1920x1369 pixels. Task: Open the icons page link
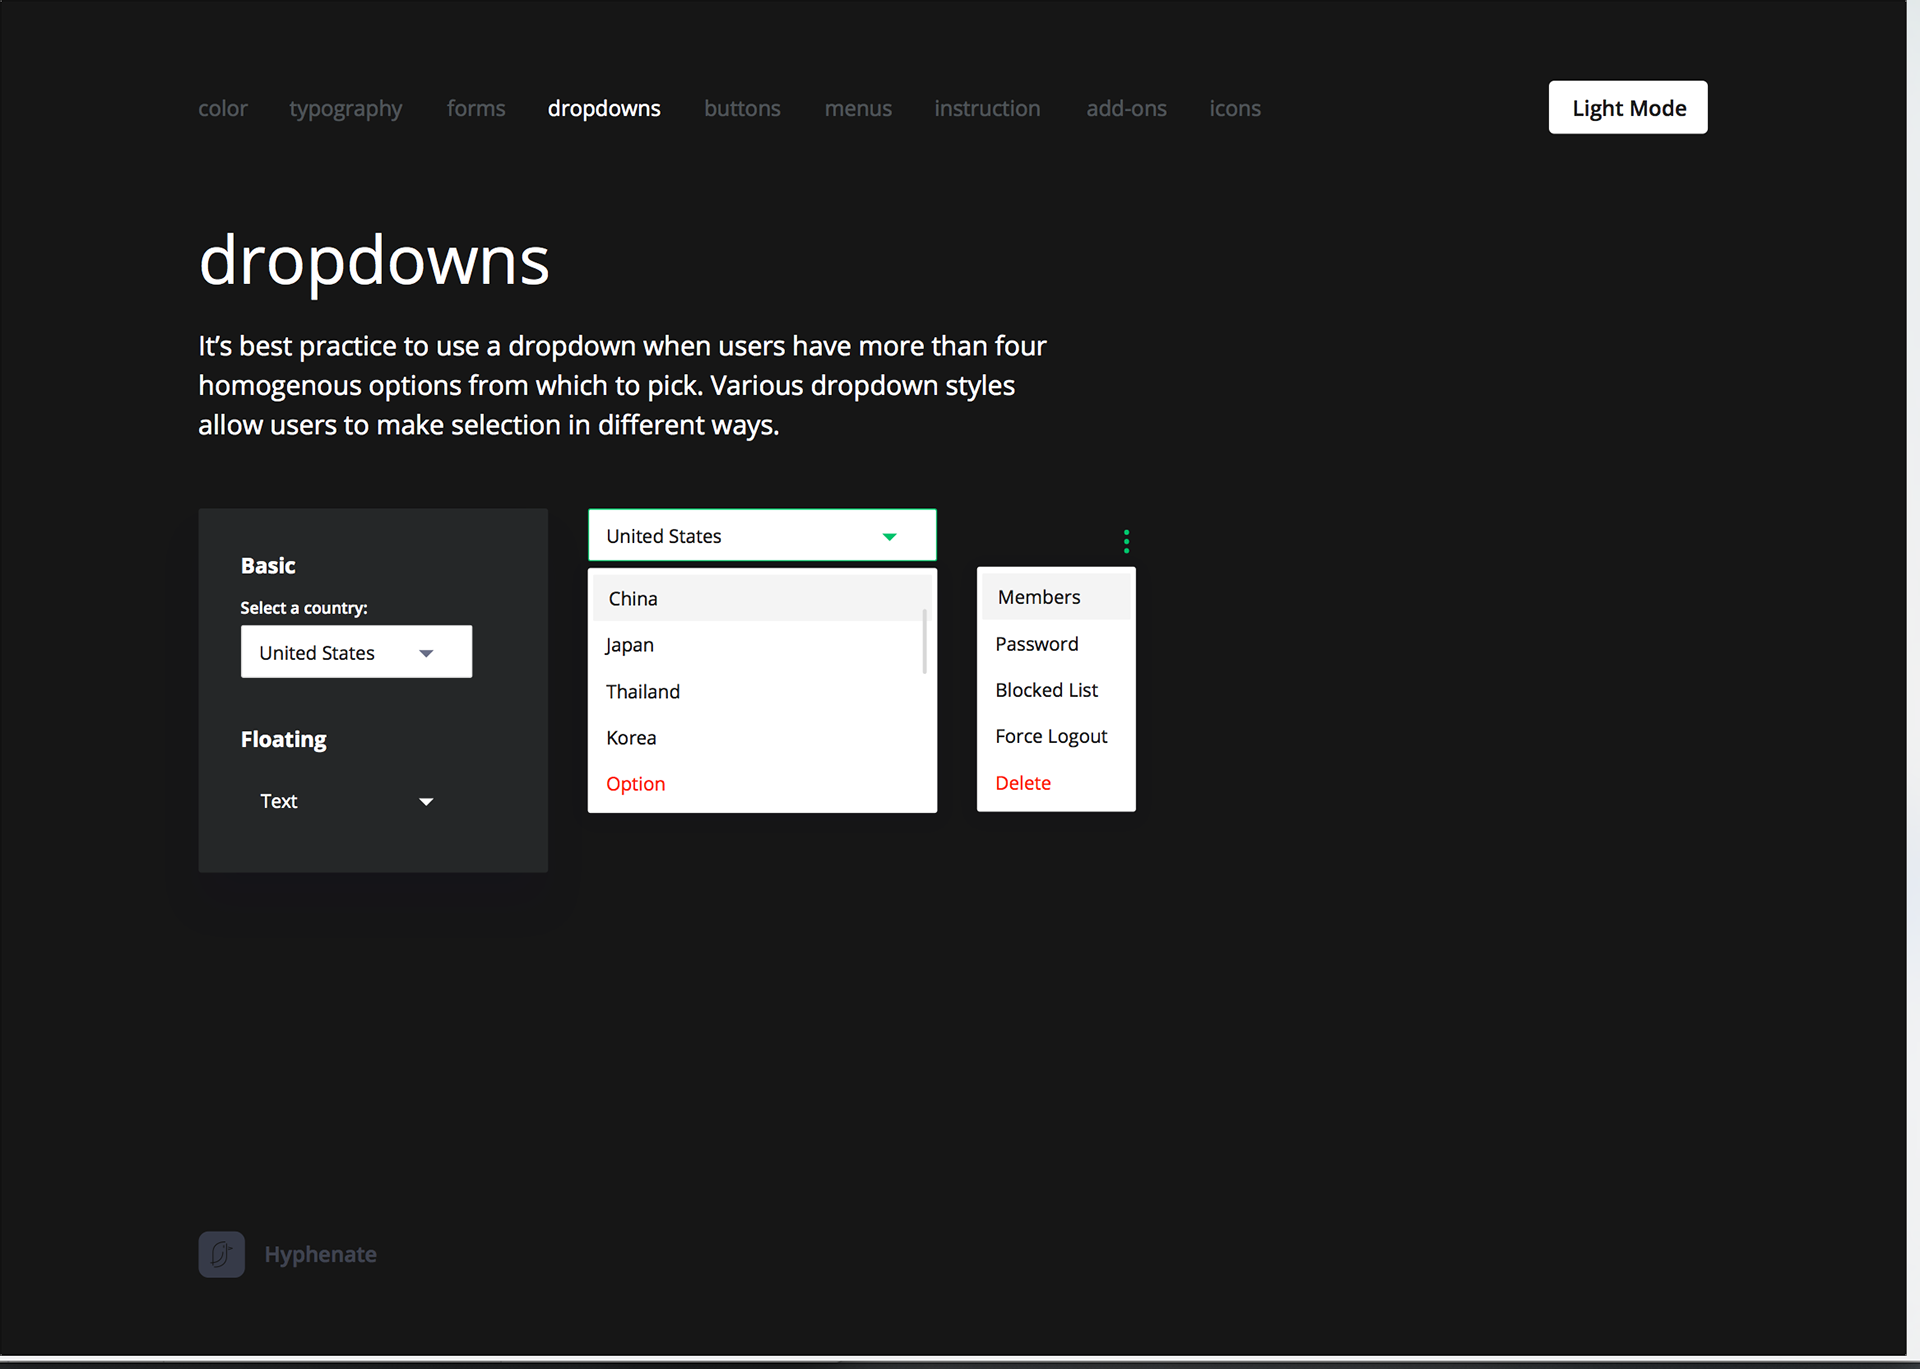(x=1234, y=108)
